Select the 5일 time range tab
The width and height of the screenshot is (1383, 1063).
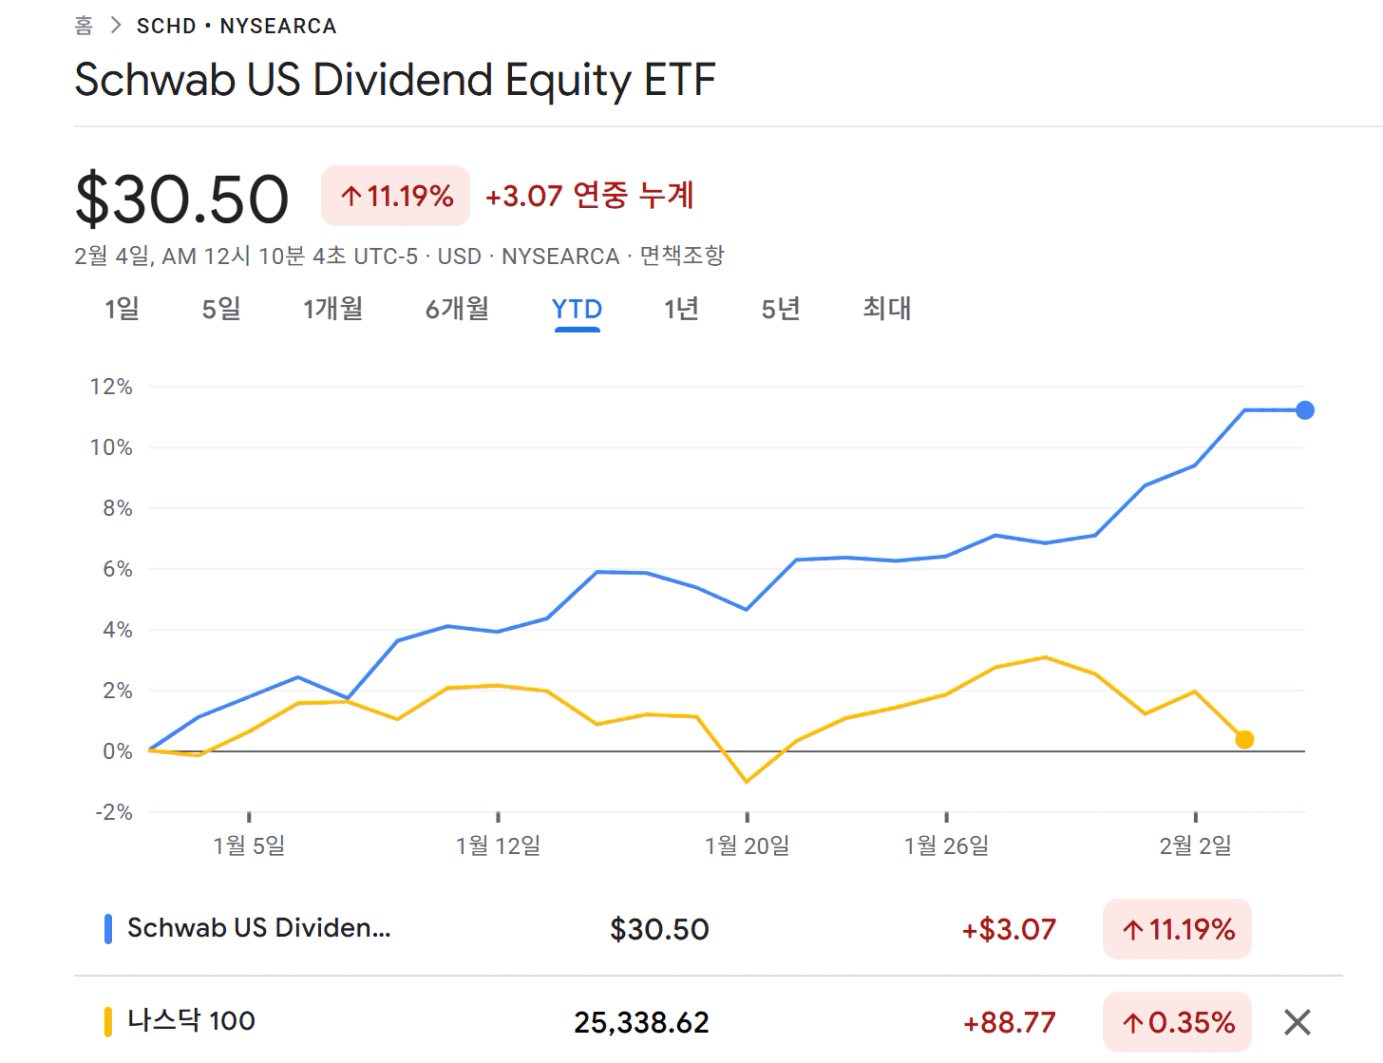pos(221,309)
